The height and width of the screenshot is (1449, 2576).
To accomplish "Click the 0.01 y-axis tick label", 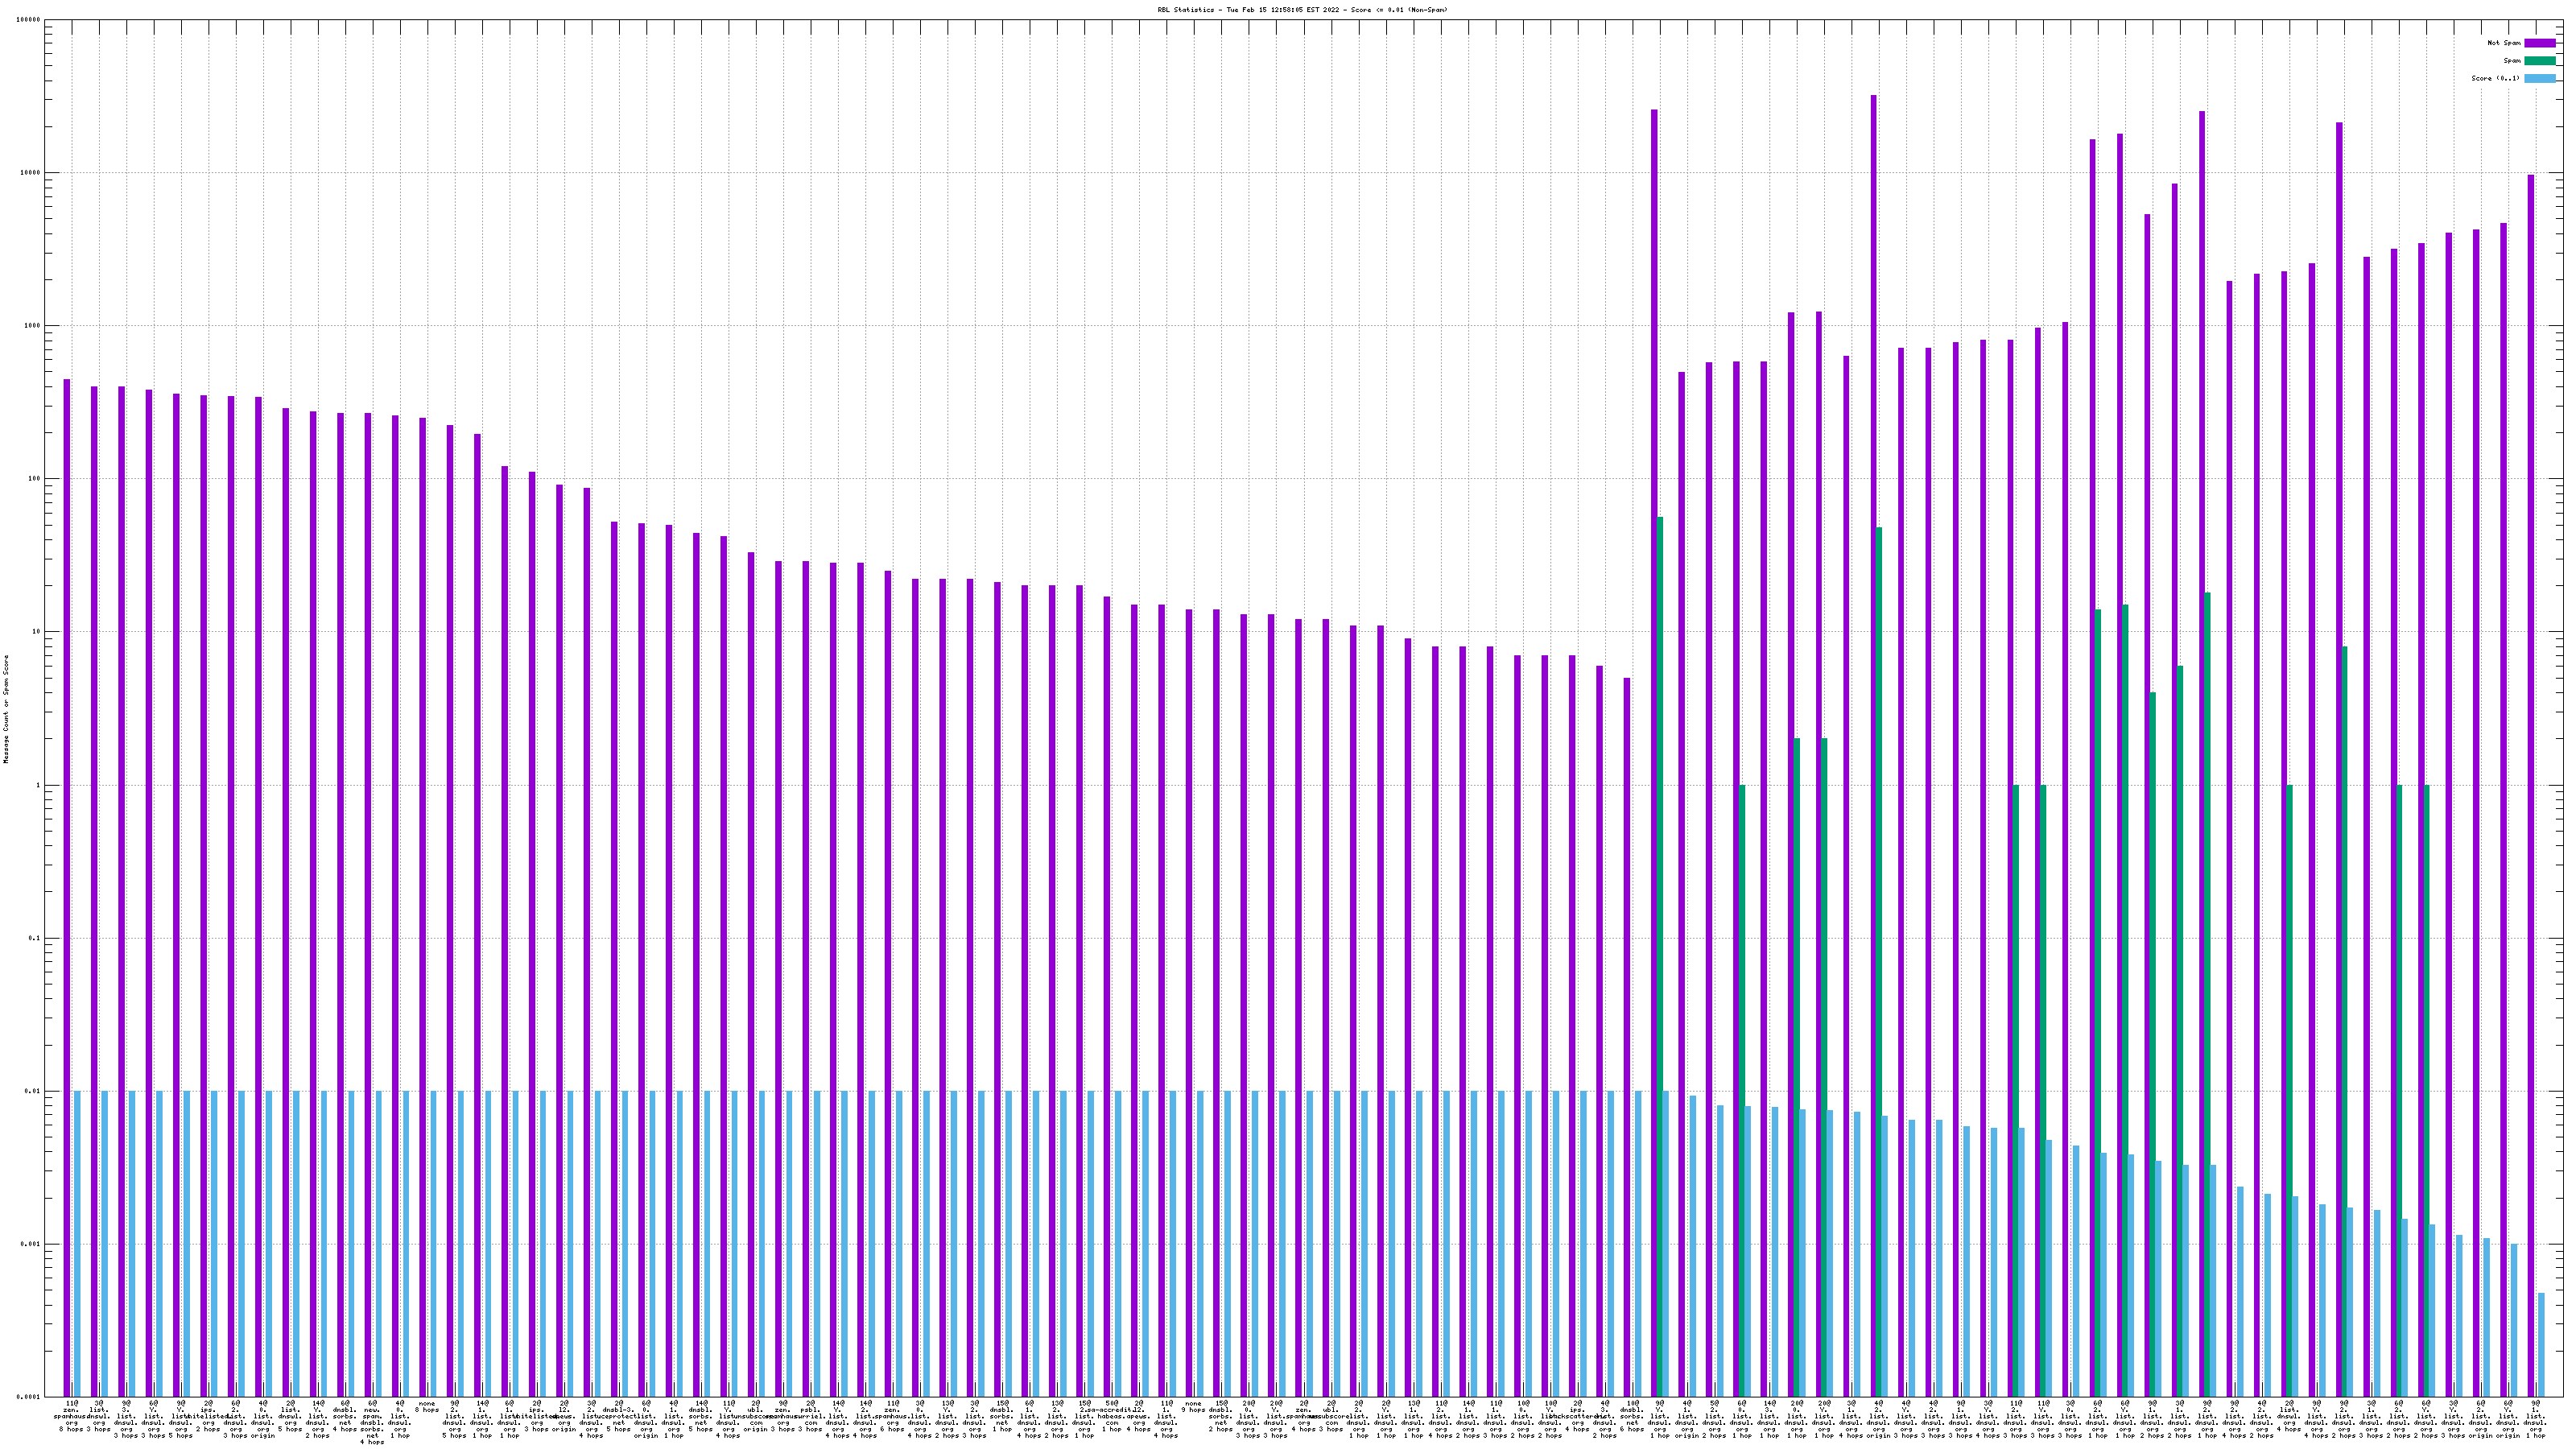I will (x=33, y=1092).
